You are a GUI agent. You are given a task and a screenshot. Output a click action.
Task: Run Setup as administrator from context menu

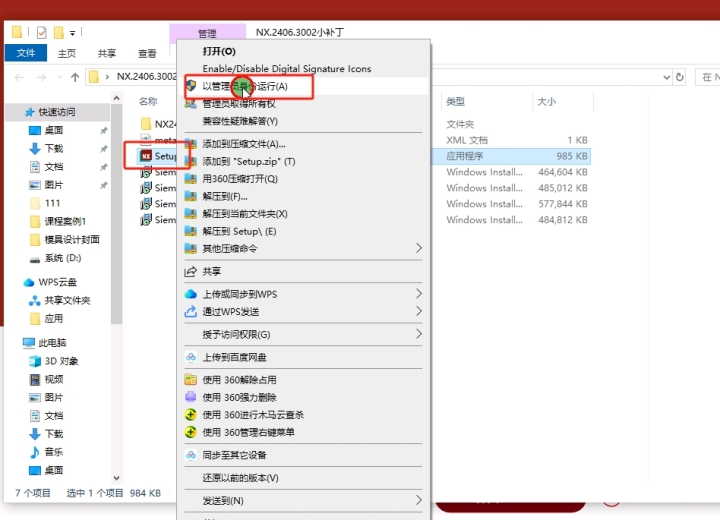pos(245,86)
